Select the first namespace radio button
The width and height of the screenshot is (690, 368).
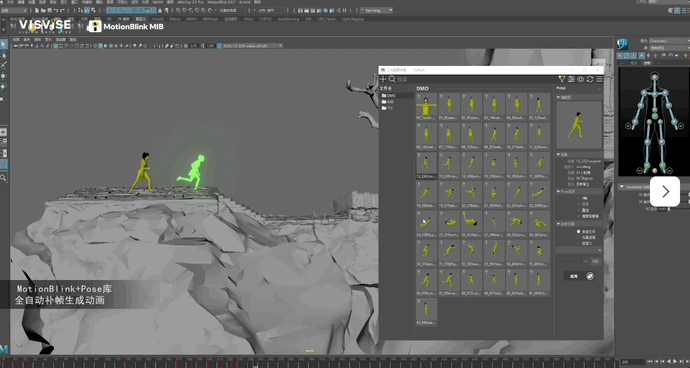coord(579,232)
